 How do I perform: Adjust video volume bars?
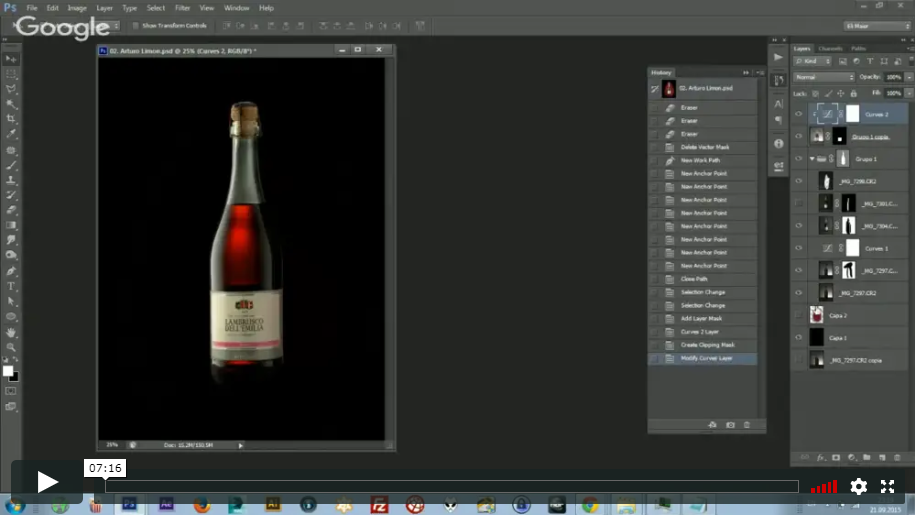pyautogui.click(x=824, y=487)
